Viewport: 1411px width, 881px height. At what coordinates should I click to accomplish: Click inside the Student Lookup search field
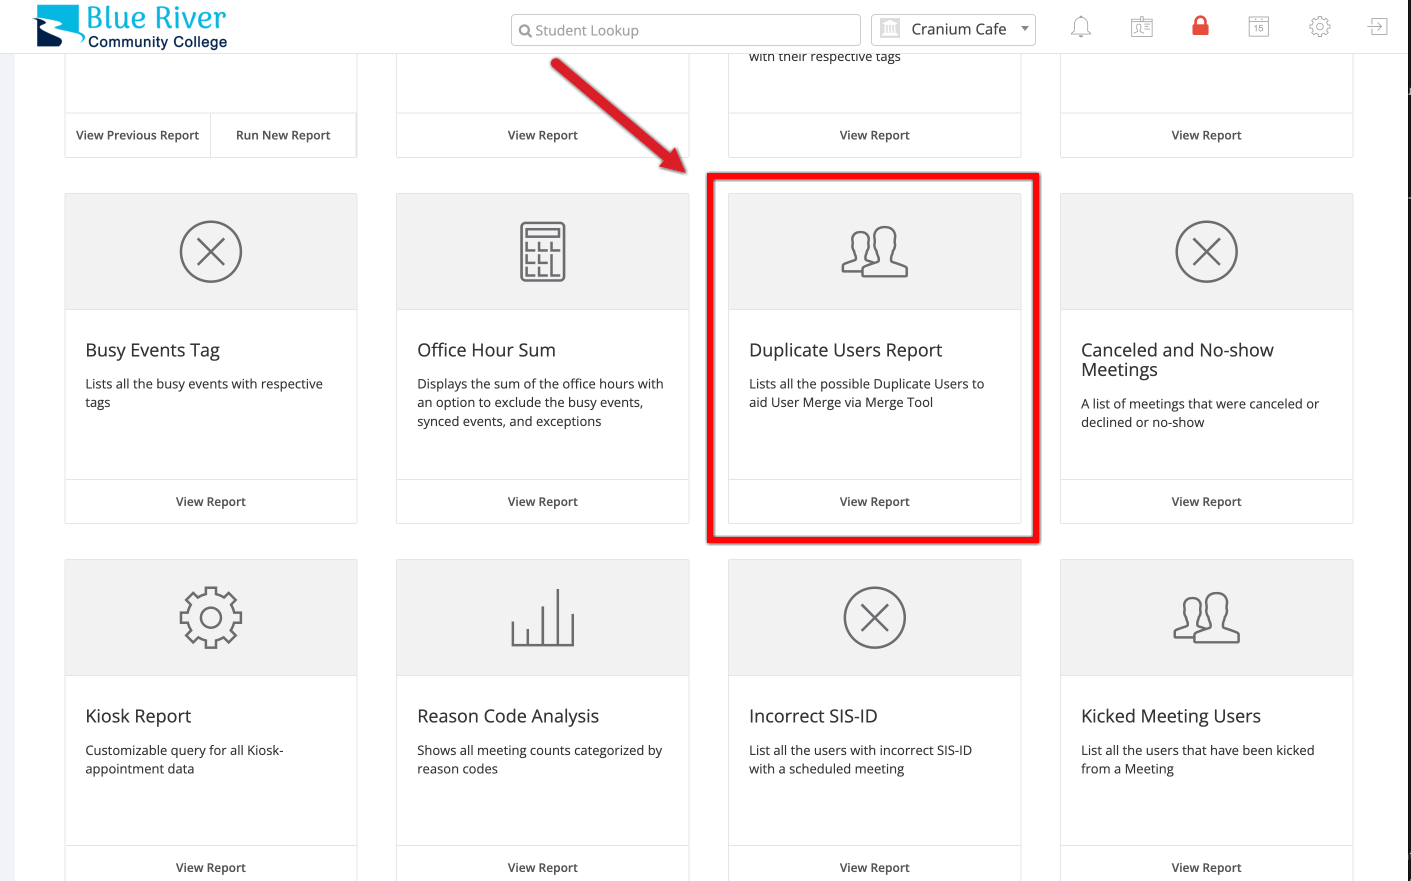684,30
